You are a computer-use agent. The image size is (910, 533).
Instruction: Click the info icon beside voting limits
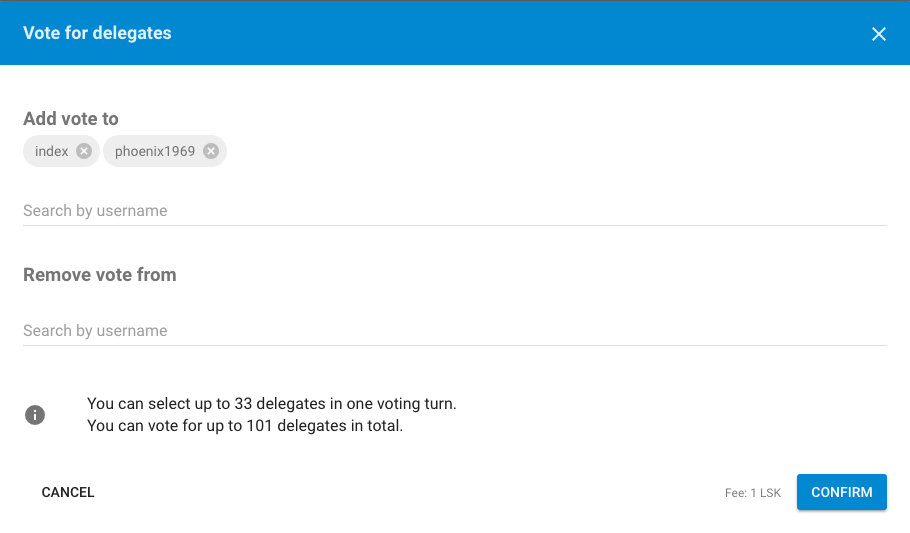click(35, 415)
